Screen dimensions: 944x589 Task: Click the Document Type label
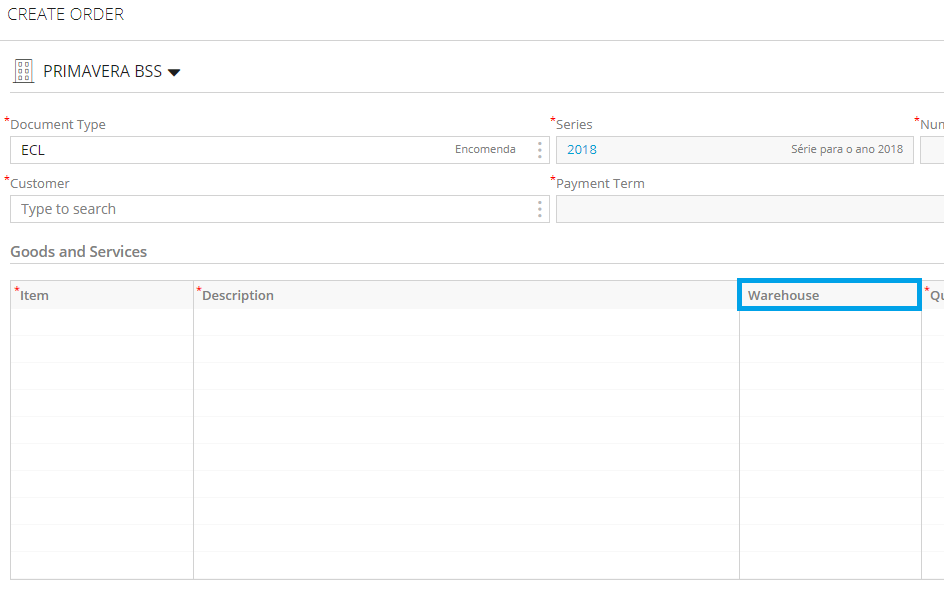tap(58, 125)
